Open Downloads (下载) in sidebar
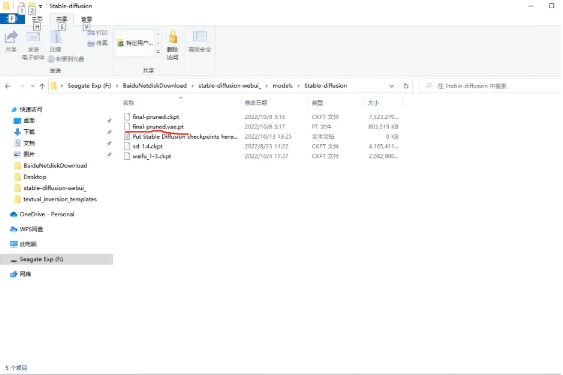The width and height of the screenshot is (563, 375). pyautogui.click(x=29, y=132)
